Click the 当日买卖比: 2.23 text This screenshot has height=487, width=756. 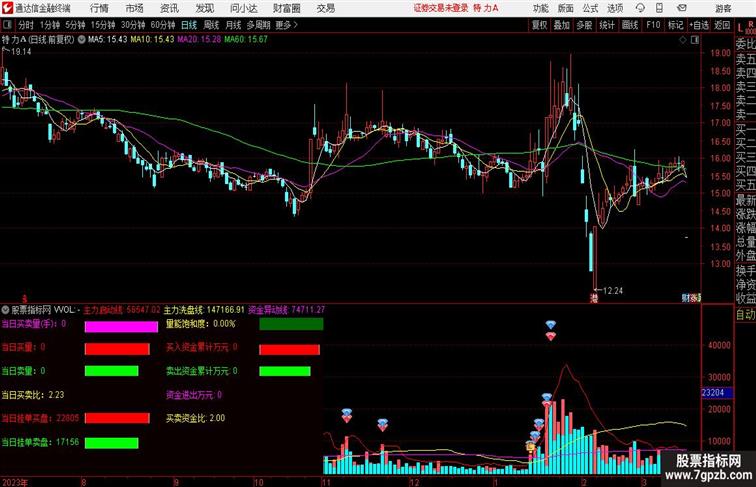33,394
